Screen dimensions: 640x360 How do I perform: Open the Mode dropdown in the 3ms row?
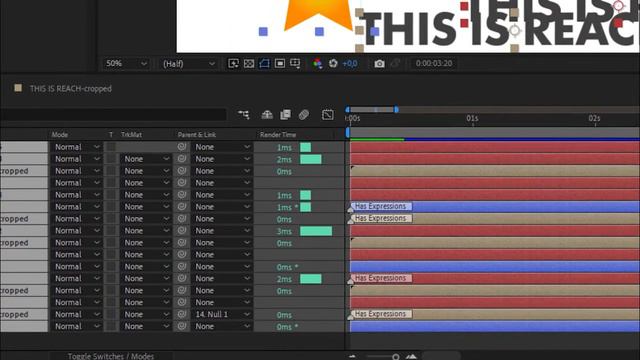coord(77,231)
